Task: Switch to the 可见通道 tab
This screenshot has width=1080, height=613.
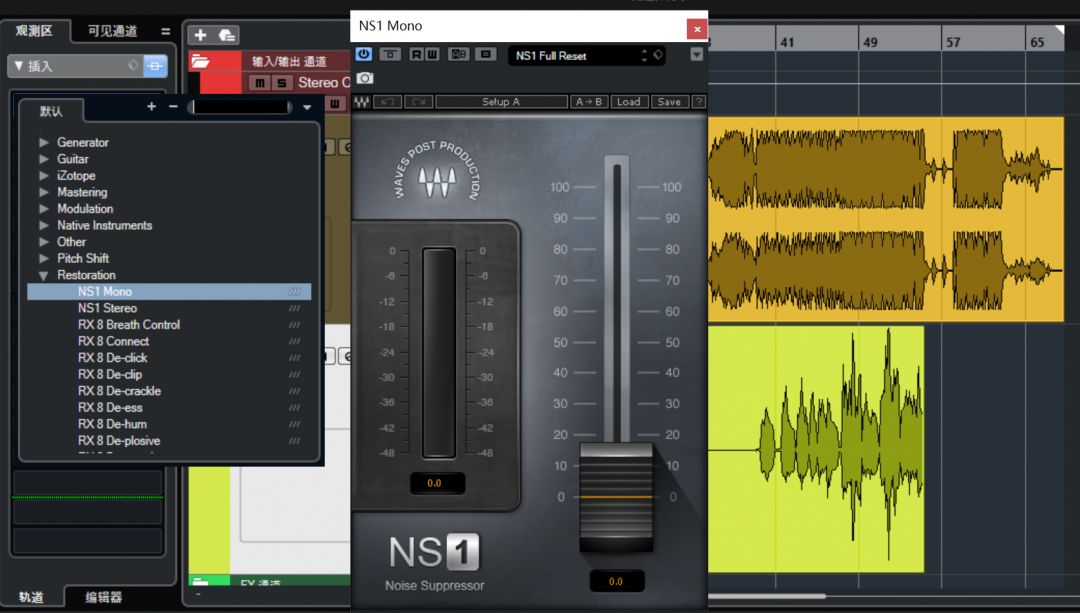Action: coord(112,31)
